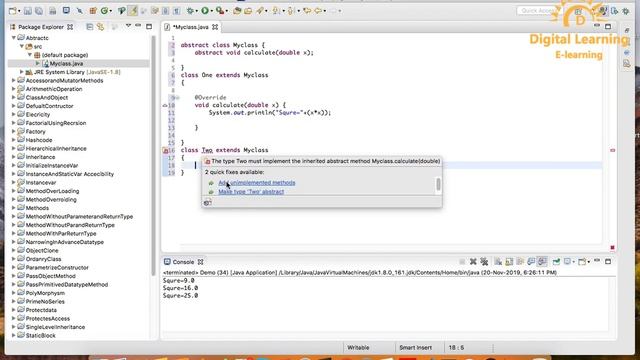
Task: Click the error marker on line 16
Action: [x=165, y=150]
